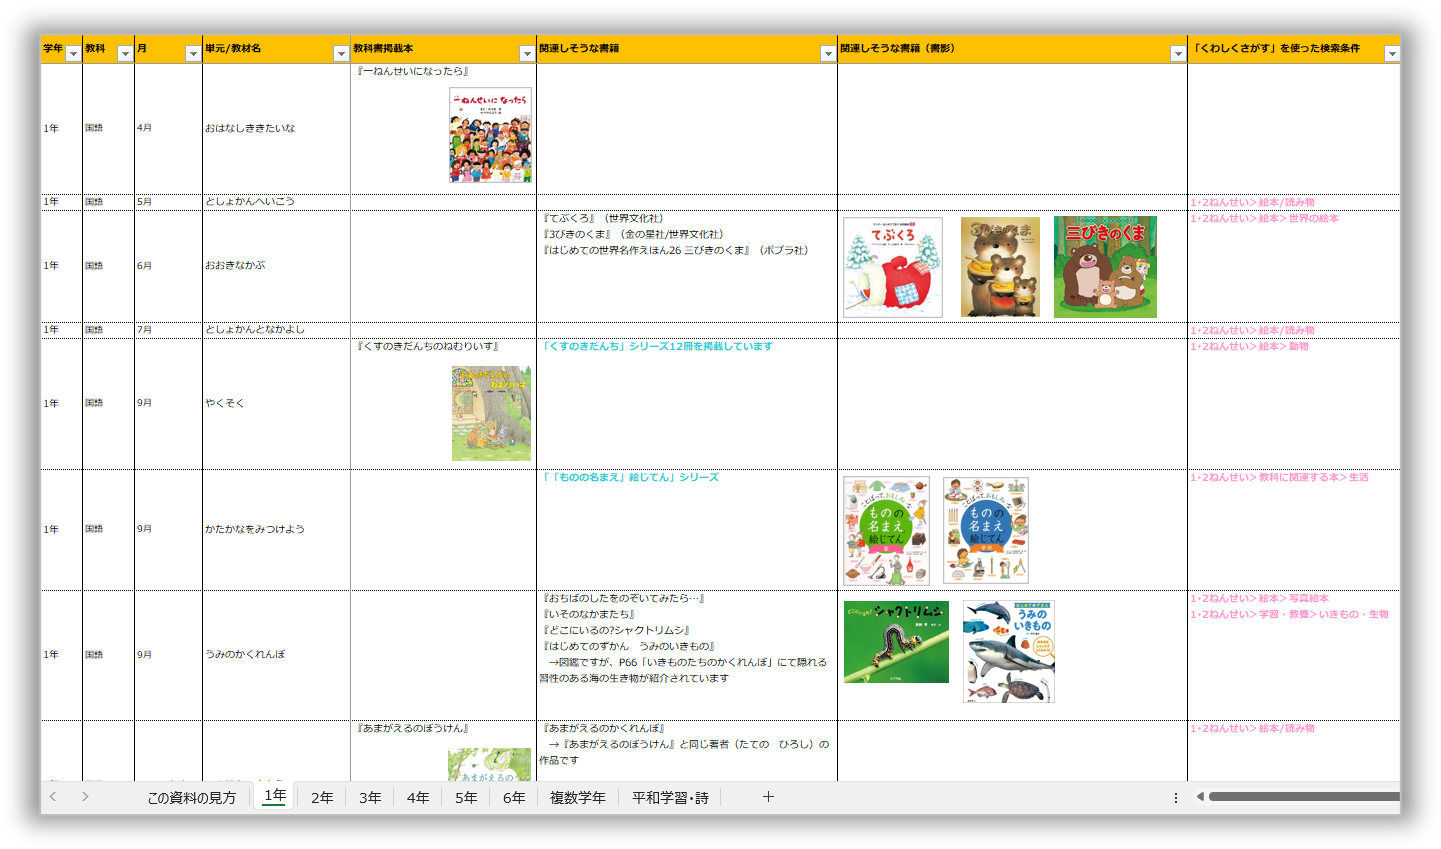Open the 学年 column filter dropdown

(73, 54)
